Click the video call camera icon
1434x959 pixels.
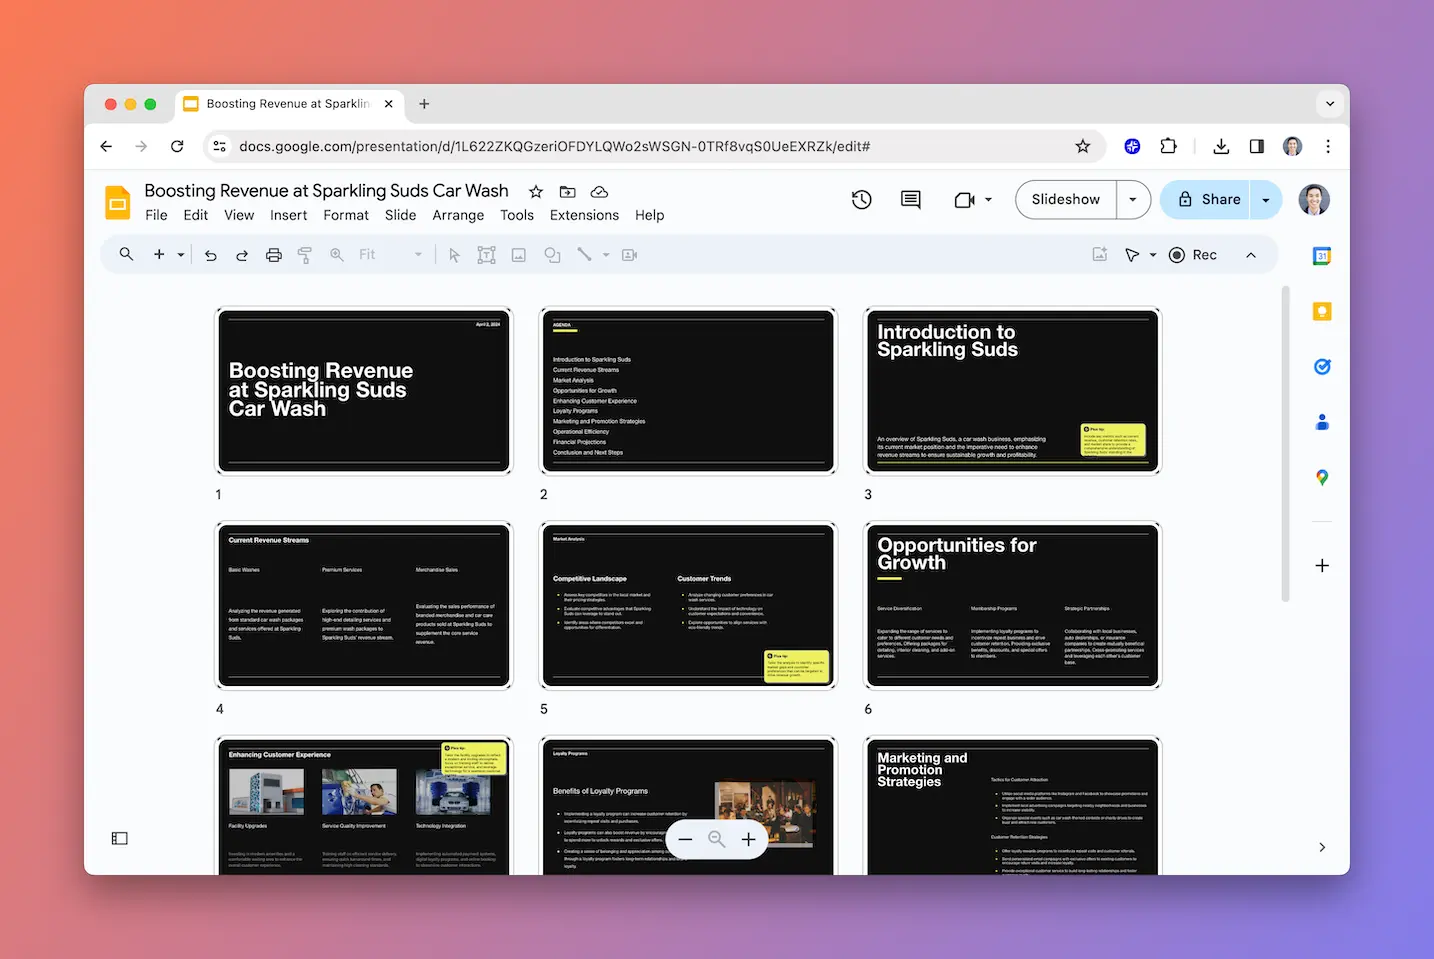click(x=964, y=200)
